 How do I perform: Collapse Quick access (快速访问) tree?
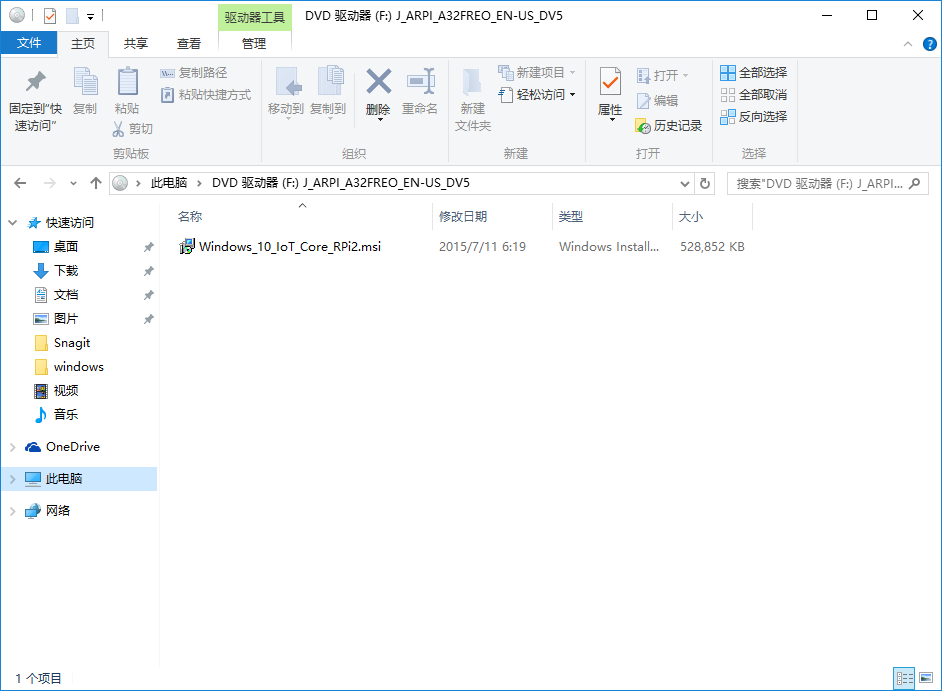(13, 223)
